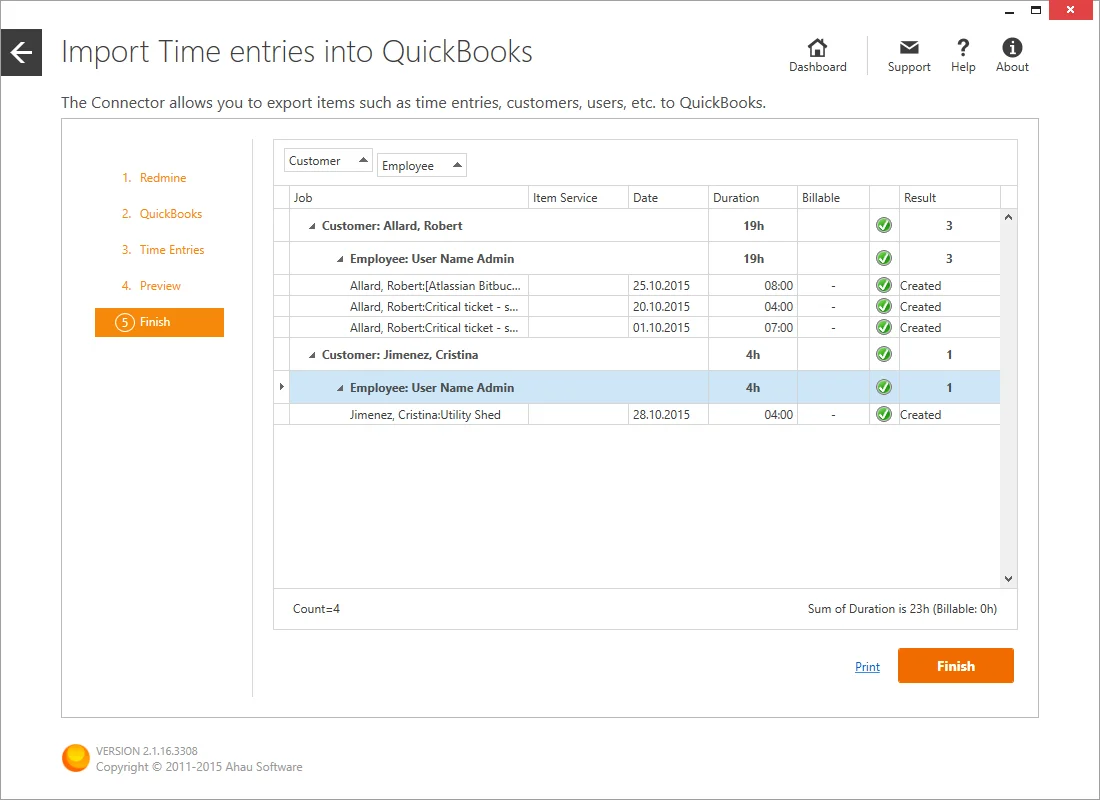Select step 5 Finish in sidebar
Viewport: 1100px width, 800px height.
point(159,322)
